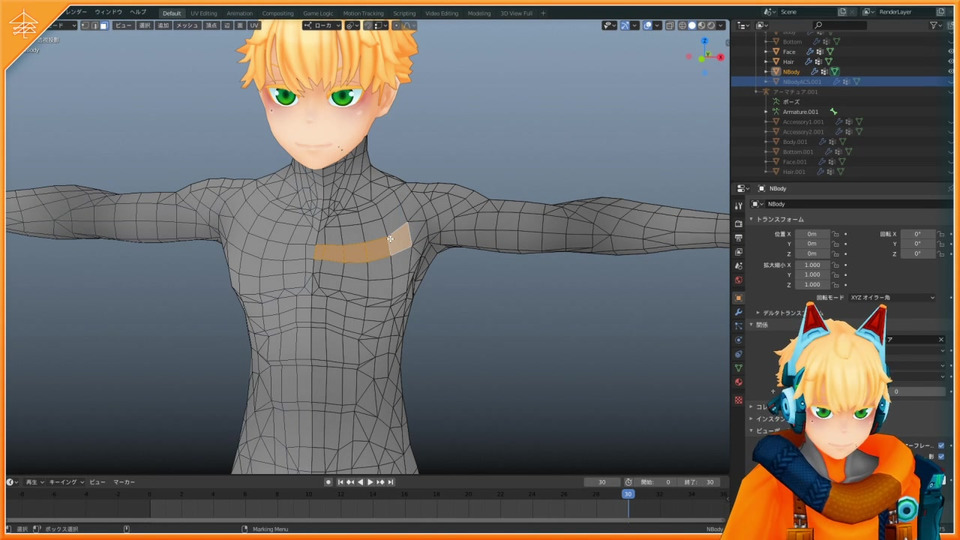Image resolution: width=960 pixels, height=540 pixels.
Task: Select vertex select mode icon
Action: pyautogui.click(x=85, y=26)
